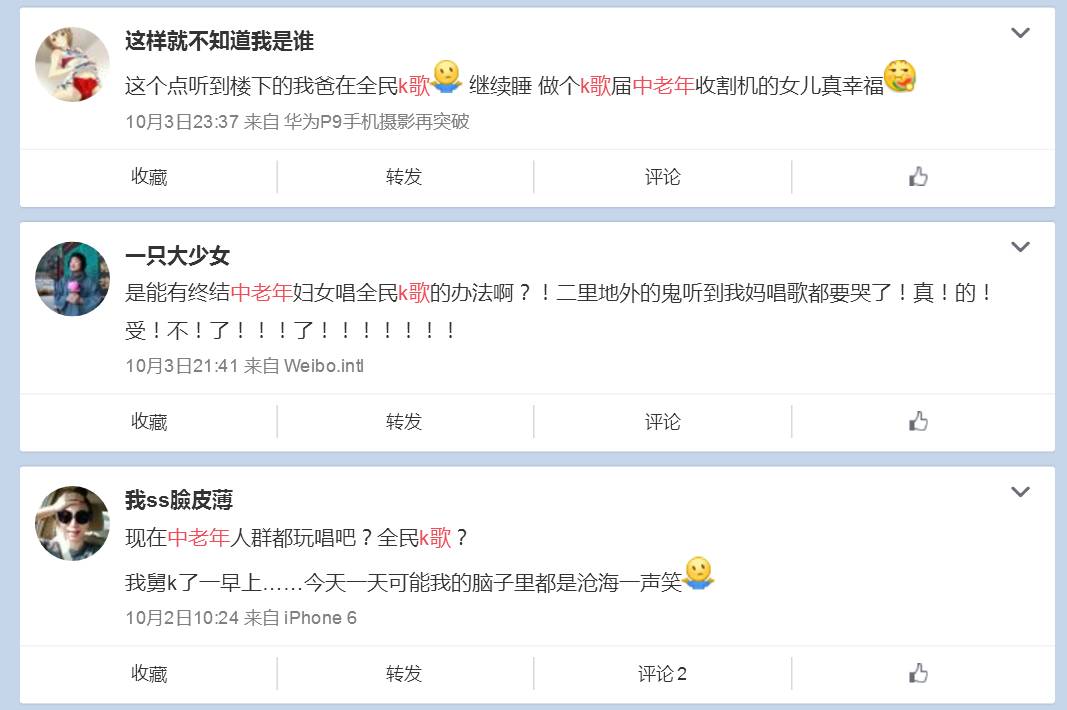Expand options chevron on first post

coord(1020,32)
